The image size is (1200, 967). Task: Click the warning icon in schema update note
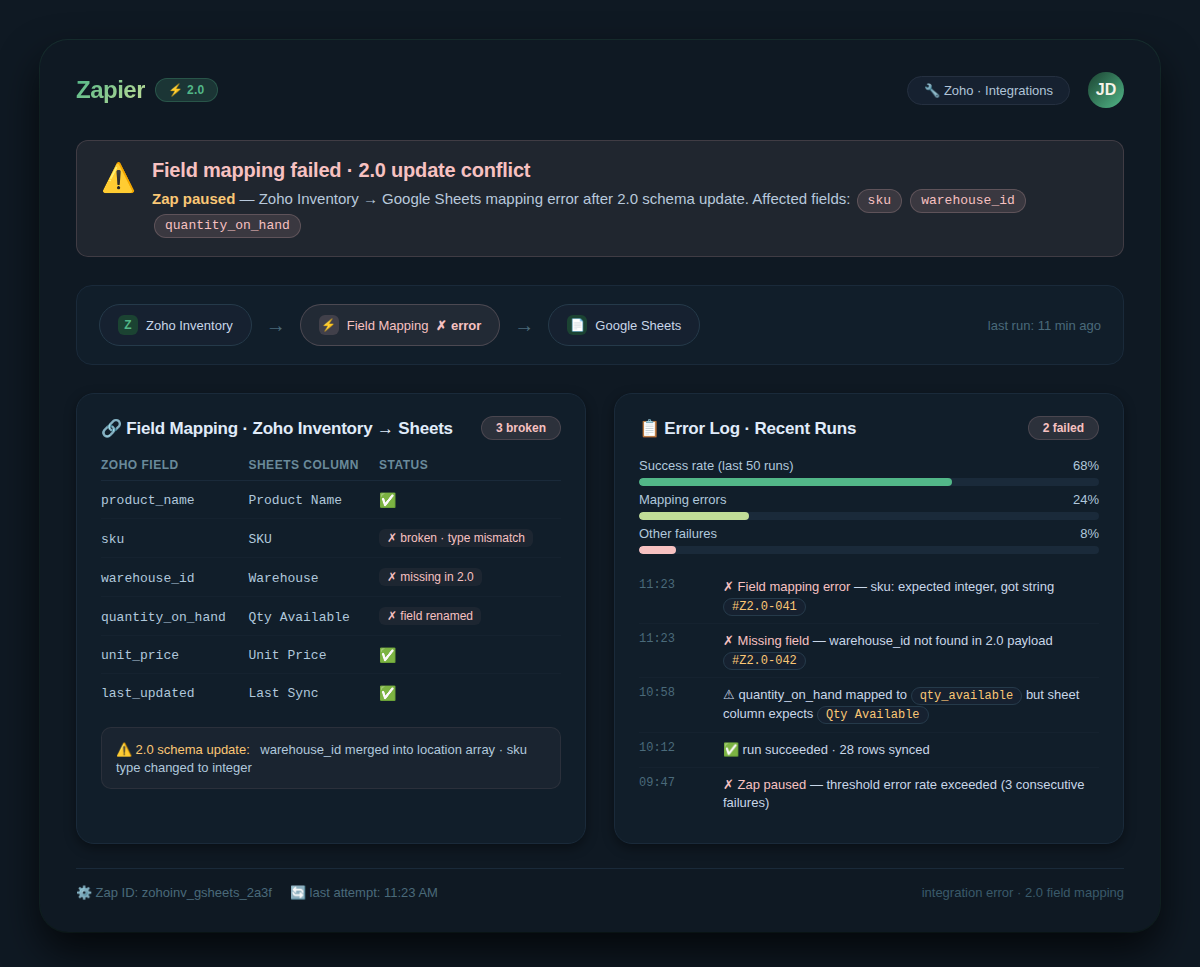click(x=124, y=749)
